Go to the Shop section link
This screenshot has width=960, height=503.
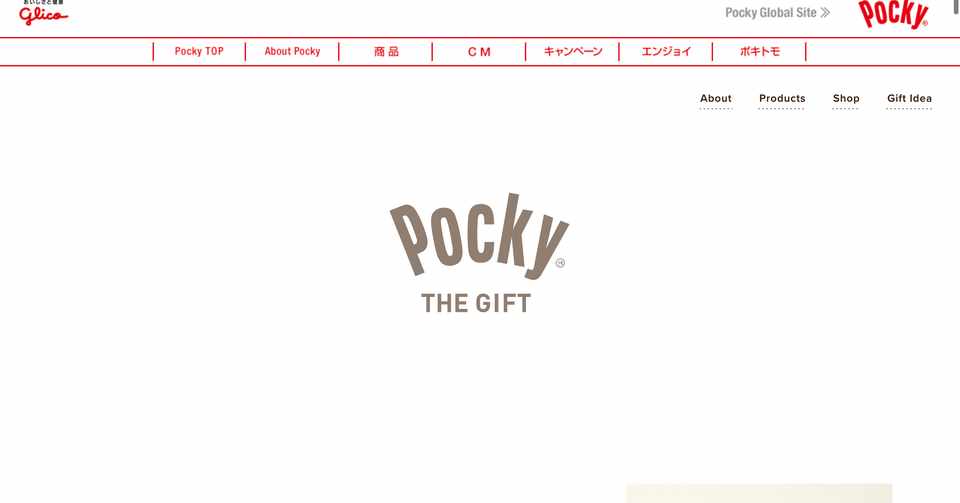pyautogui.click(x=846, y=99)
